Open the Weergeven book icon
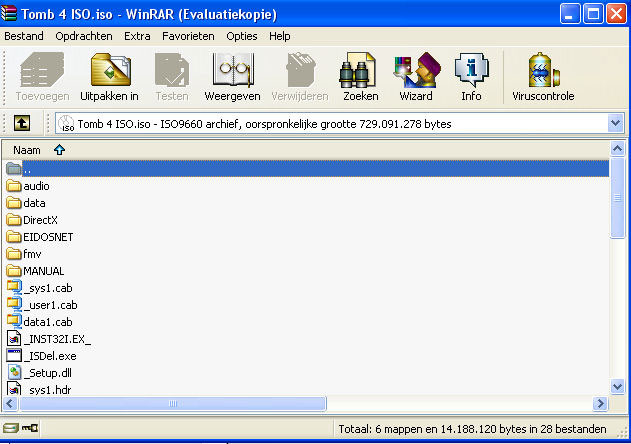The height and width of the screenshot is (444, 631). (233, 70)
